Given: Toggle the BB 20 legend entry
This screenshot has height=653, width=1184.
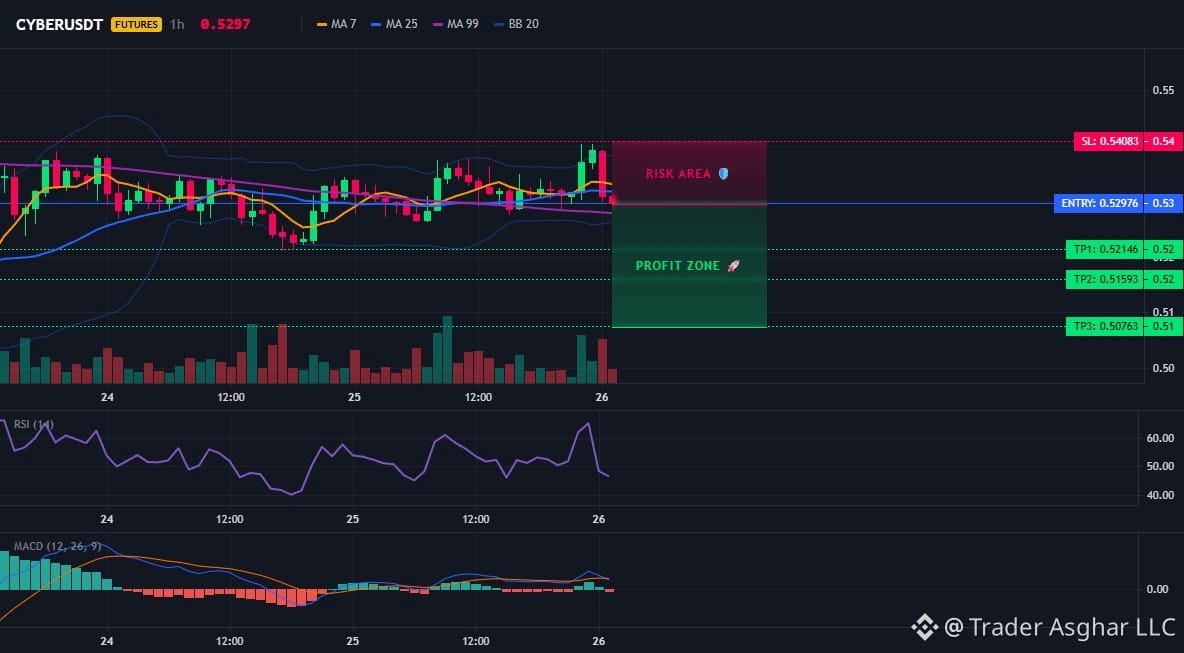Looking at the screenshot, I should click(x=516, y=24).
